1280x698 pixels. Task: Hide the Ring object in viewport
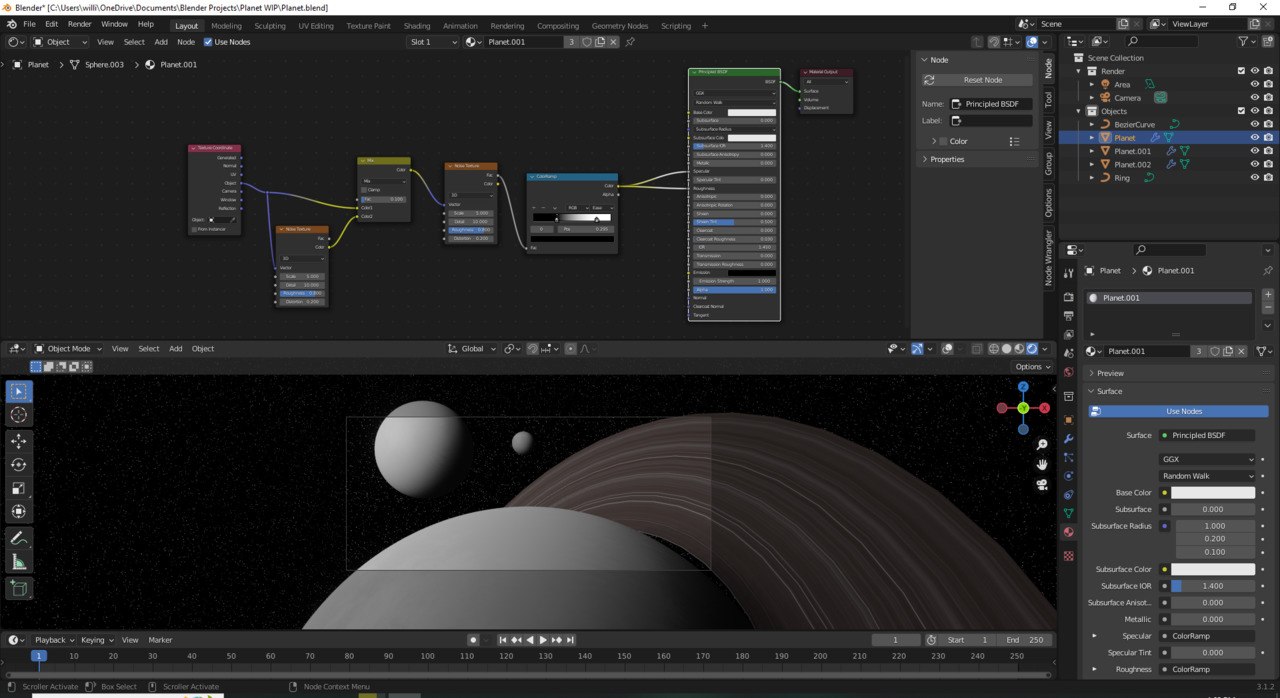point(1254,178)
